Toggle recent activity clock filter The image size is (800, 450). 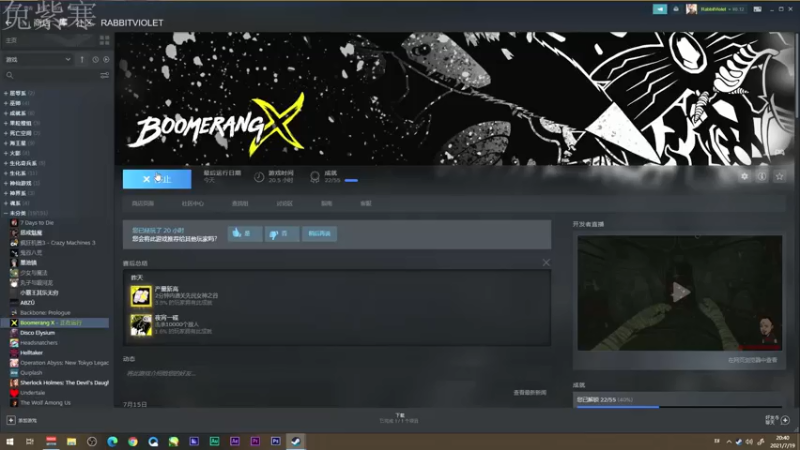[x=95, y=60]
